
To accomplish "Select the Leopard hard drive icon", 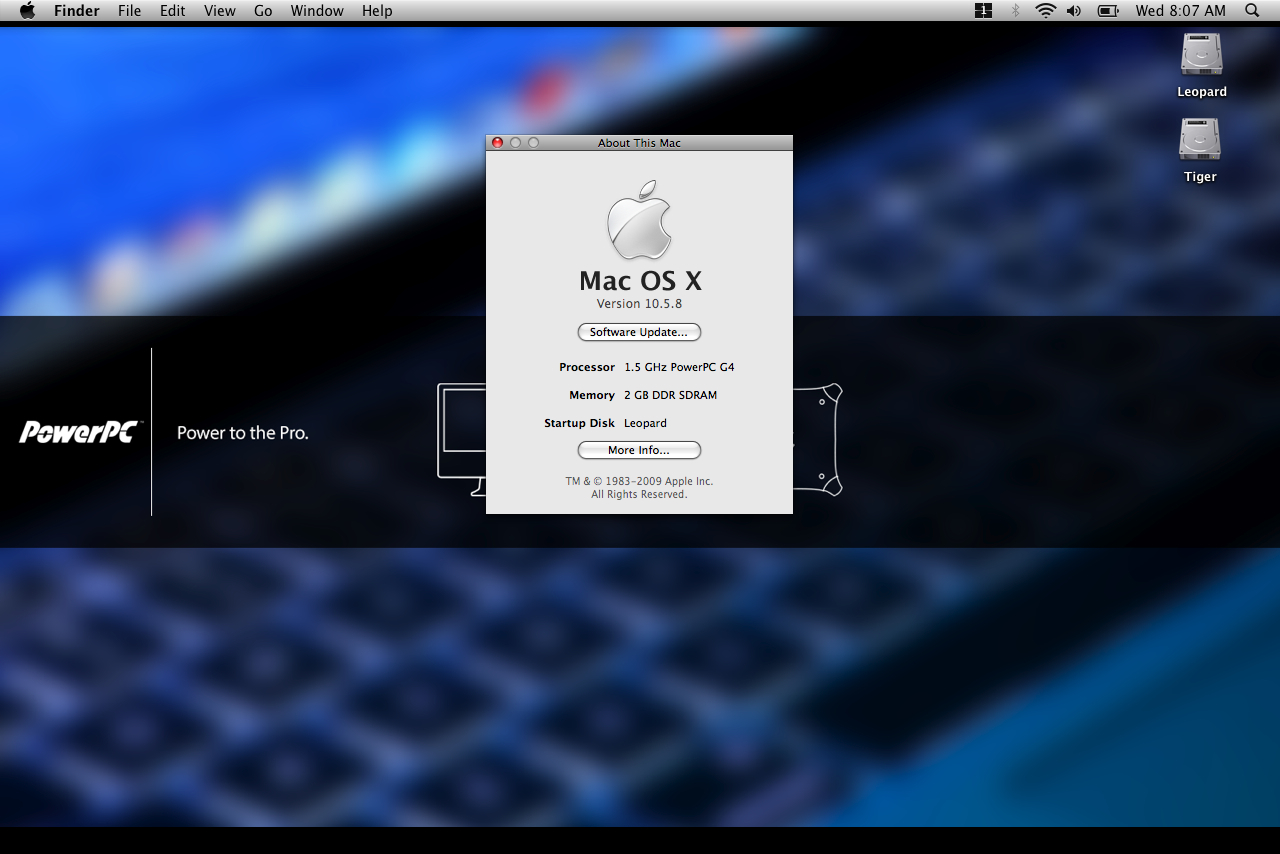I will pos(1201,54).
